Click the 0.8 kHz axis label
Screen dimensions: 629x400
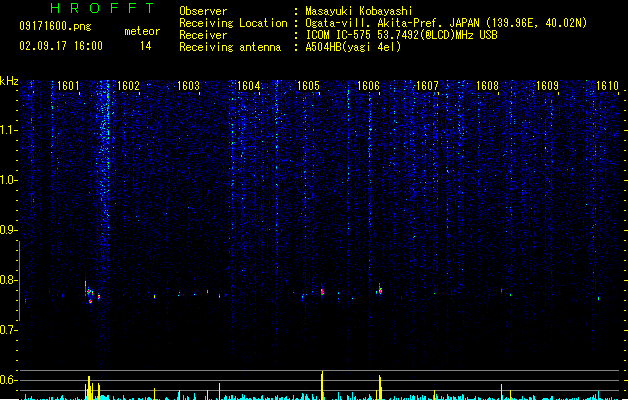[x=8, y=280]
